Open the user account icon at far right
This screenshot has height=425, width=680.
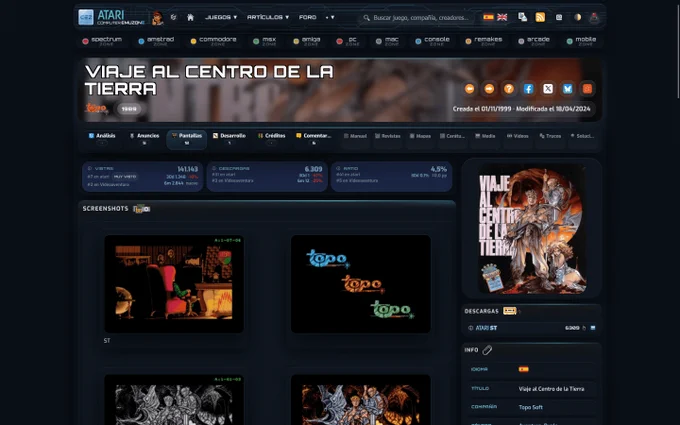click(594, 17)
